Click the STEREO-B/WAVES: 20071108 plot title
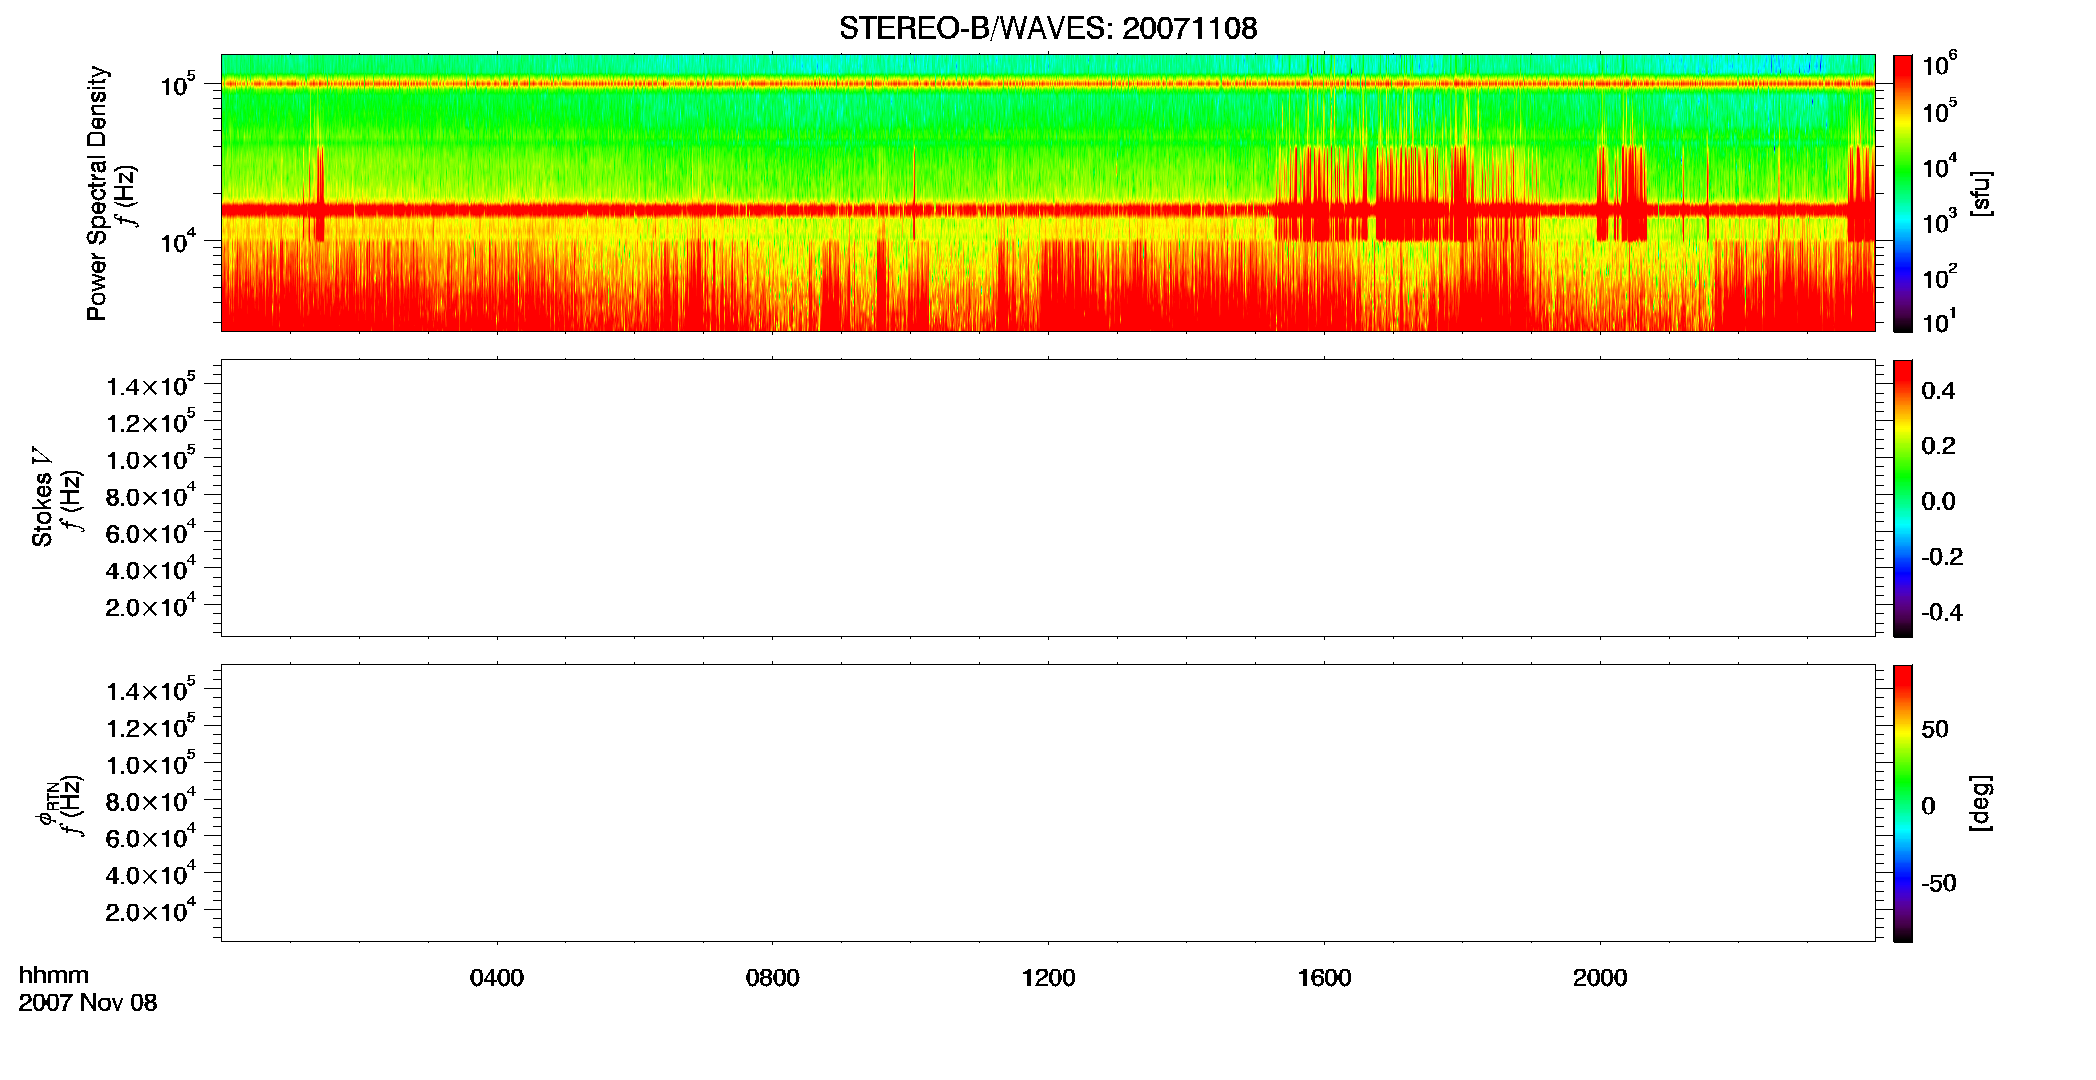Image resolution: width=2096 pixels, height=1080 pixels. click(x=1048, y=28)
